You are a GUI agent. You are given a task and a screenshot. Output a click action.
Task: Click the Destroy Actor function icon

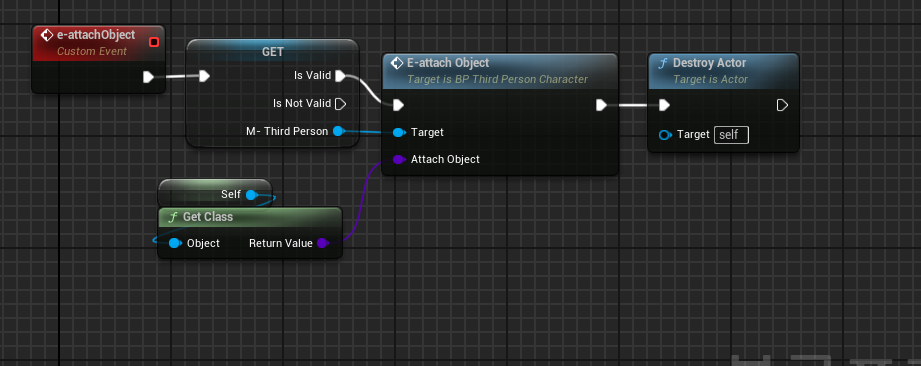tap(663, 63)
